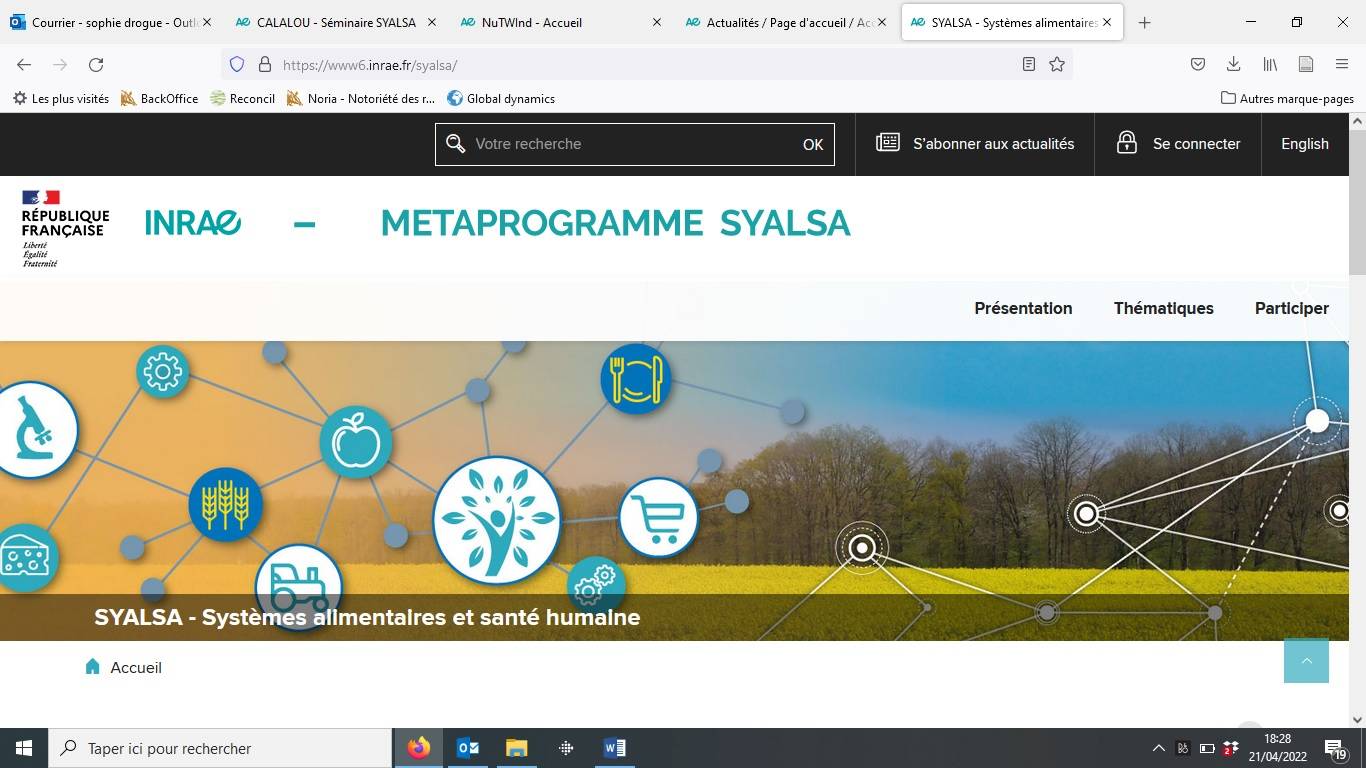Open Thématiques menu

pos(1164,308)
